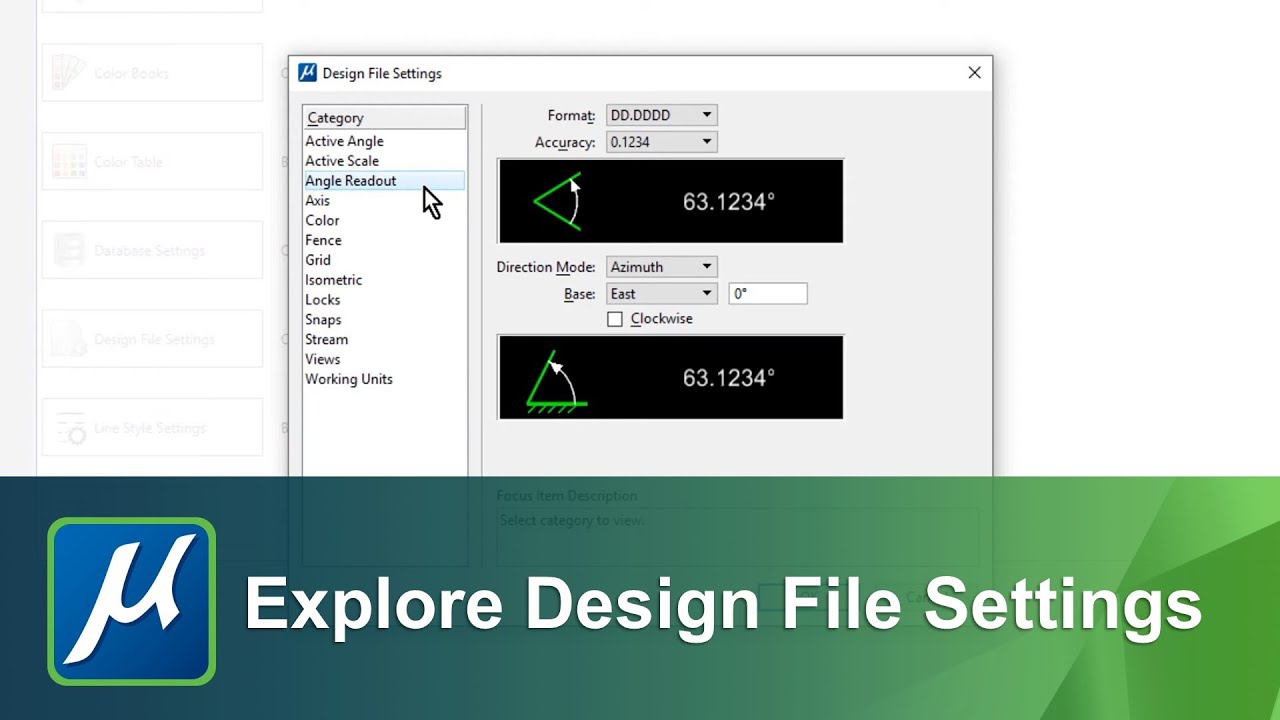Select Angle Readout category
Viewport: 1280px width, 720px height.
pos(384,181)
